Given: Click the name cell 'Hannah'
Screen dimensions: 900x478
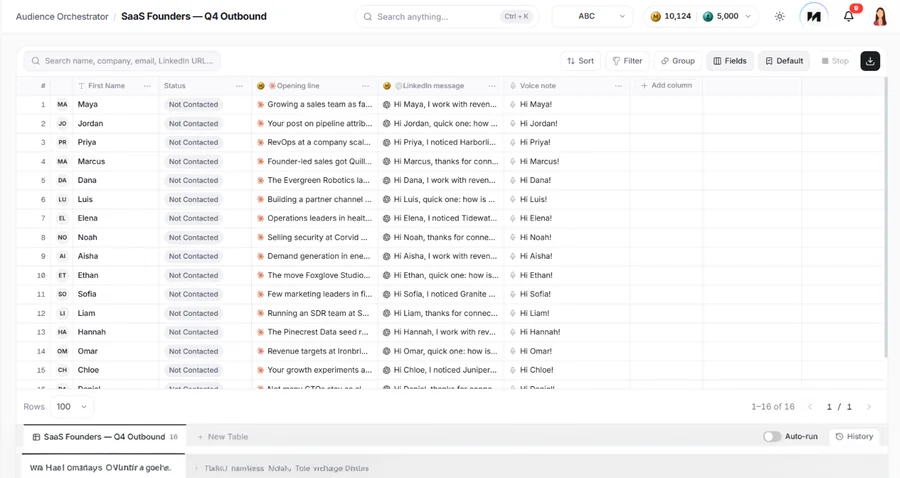Looking at the screenshot, I should click(x=116, y=332).
